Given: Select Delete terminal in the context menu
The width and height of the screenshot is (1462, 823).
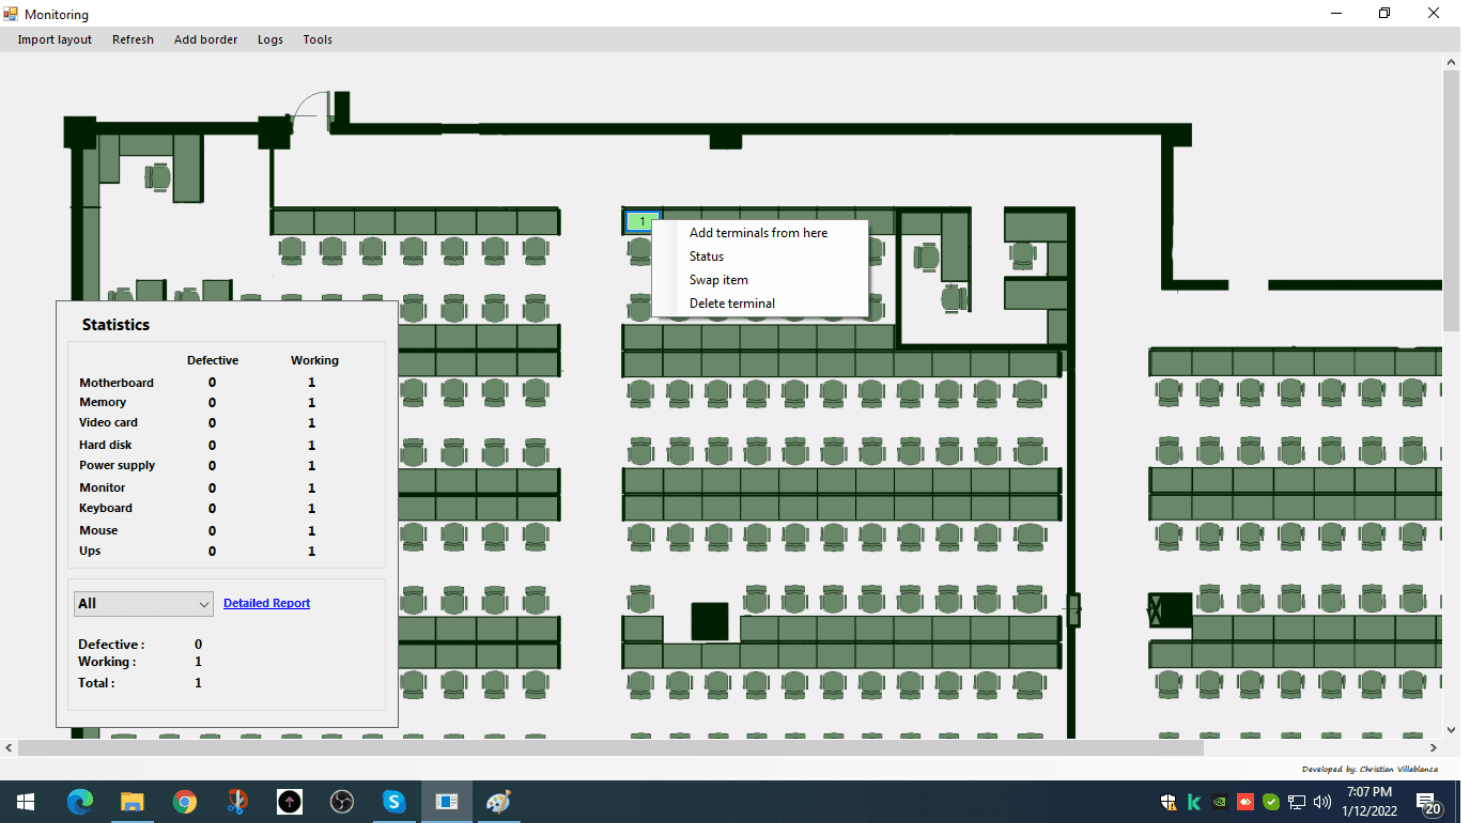Looking at the screenshot, I should click(x=732, y=303).
